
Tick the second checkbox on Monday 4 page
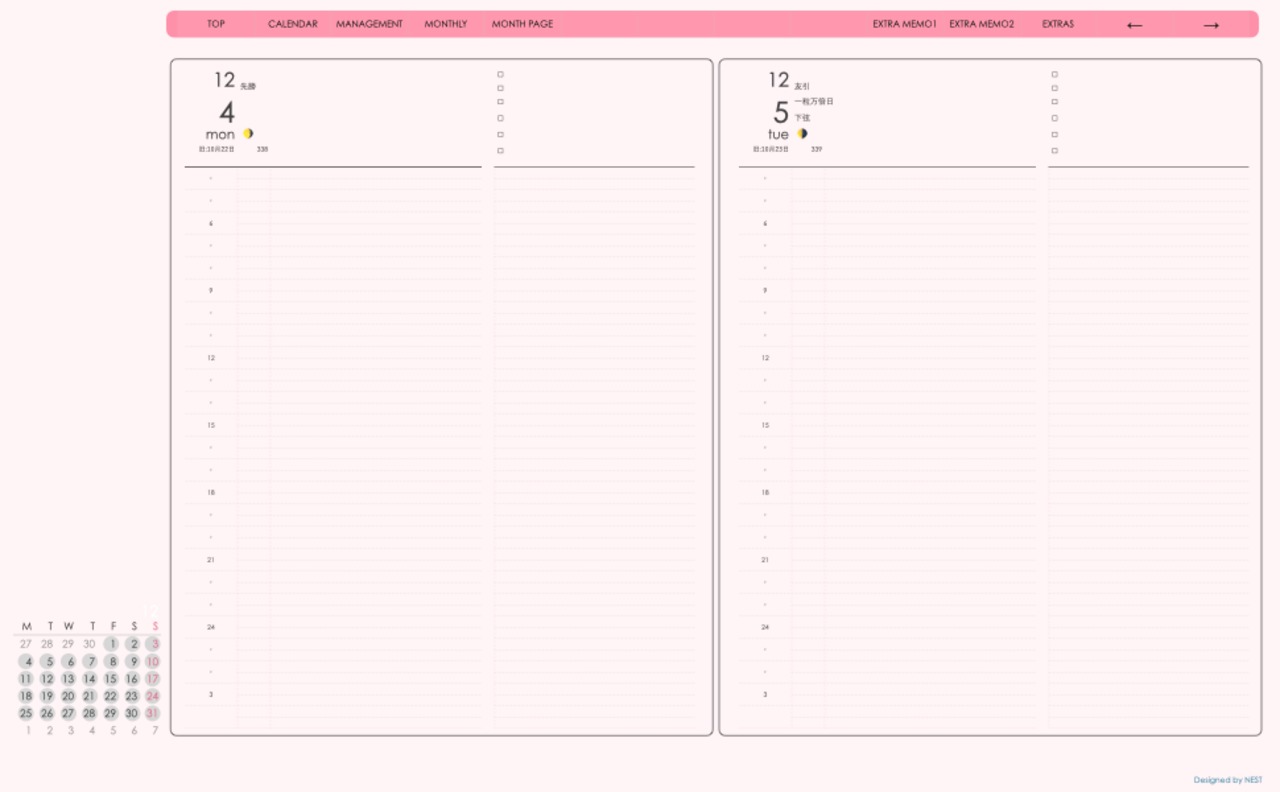[500, 88]
